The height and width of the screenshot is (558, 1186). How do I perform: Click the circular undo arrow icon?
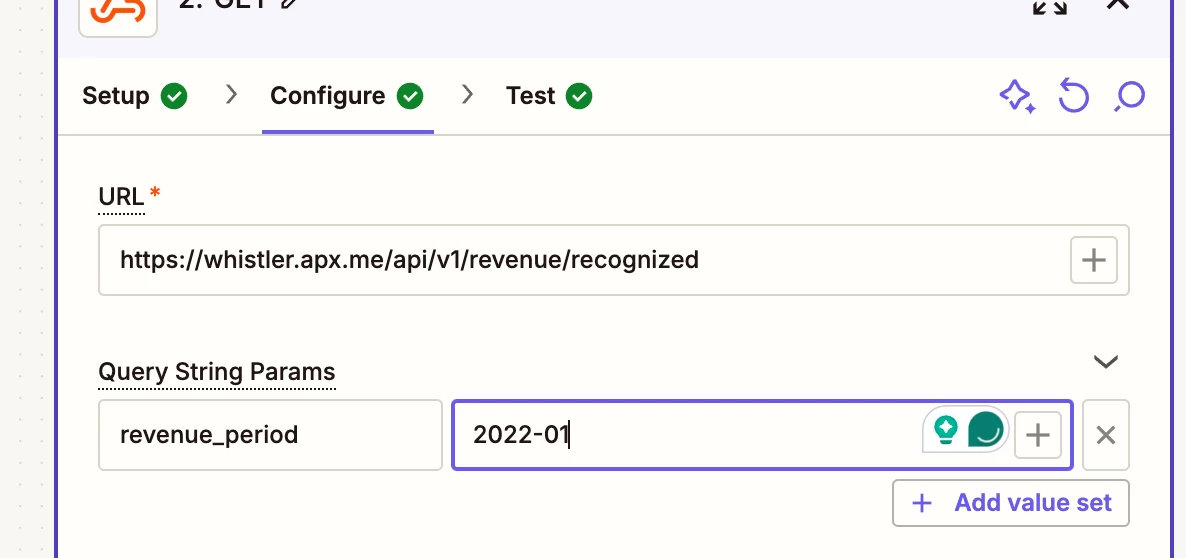tap(1073, 97)
